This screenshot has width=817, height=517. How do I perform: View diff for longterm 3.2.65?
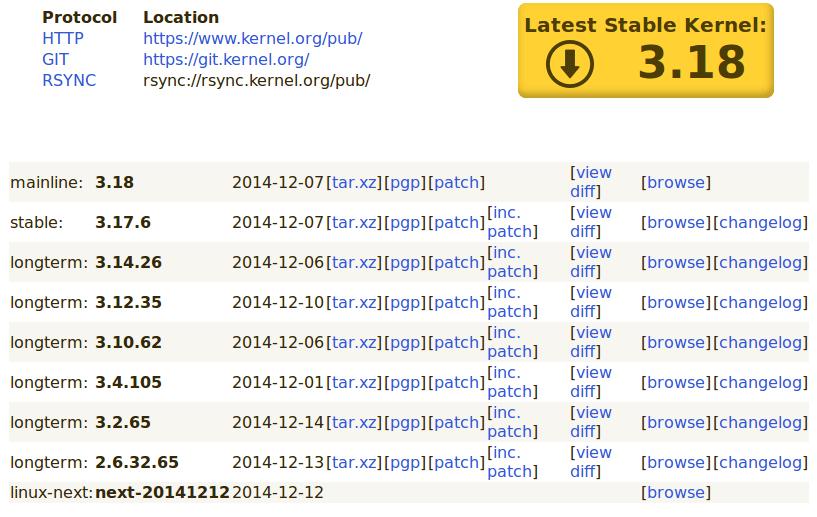[x=591, y=422]
